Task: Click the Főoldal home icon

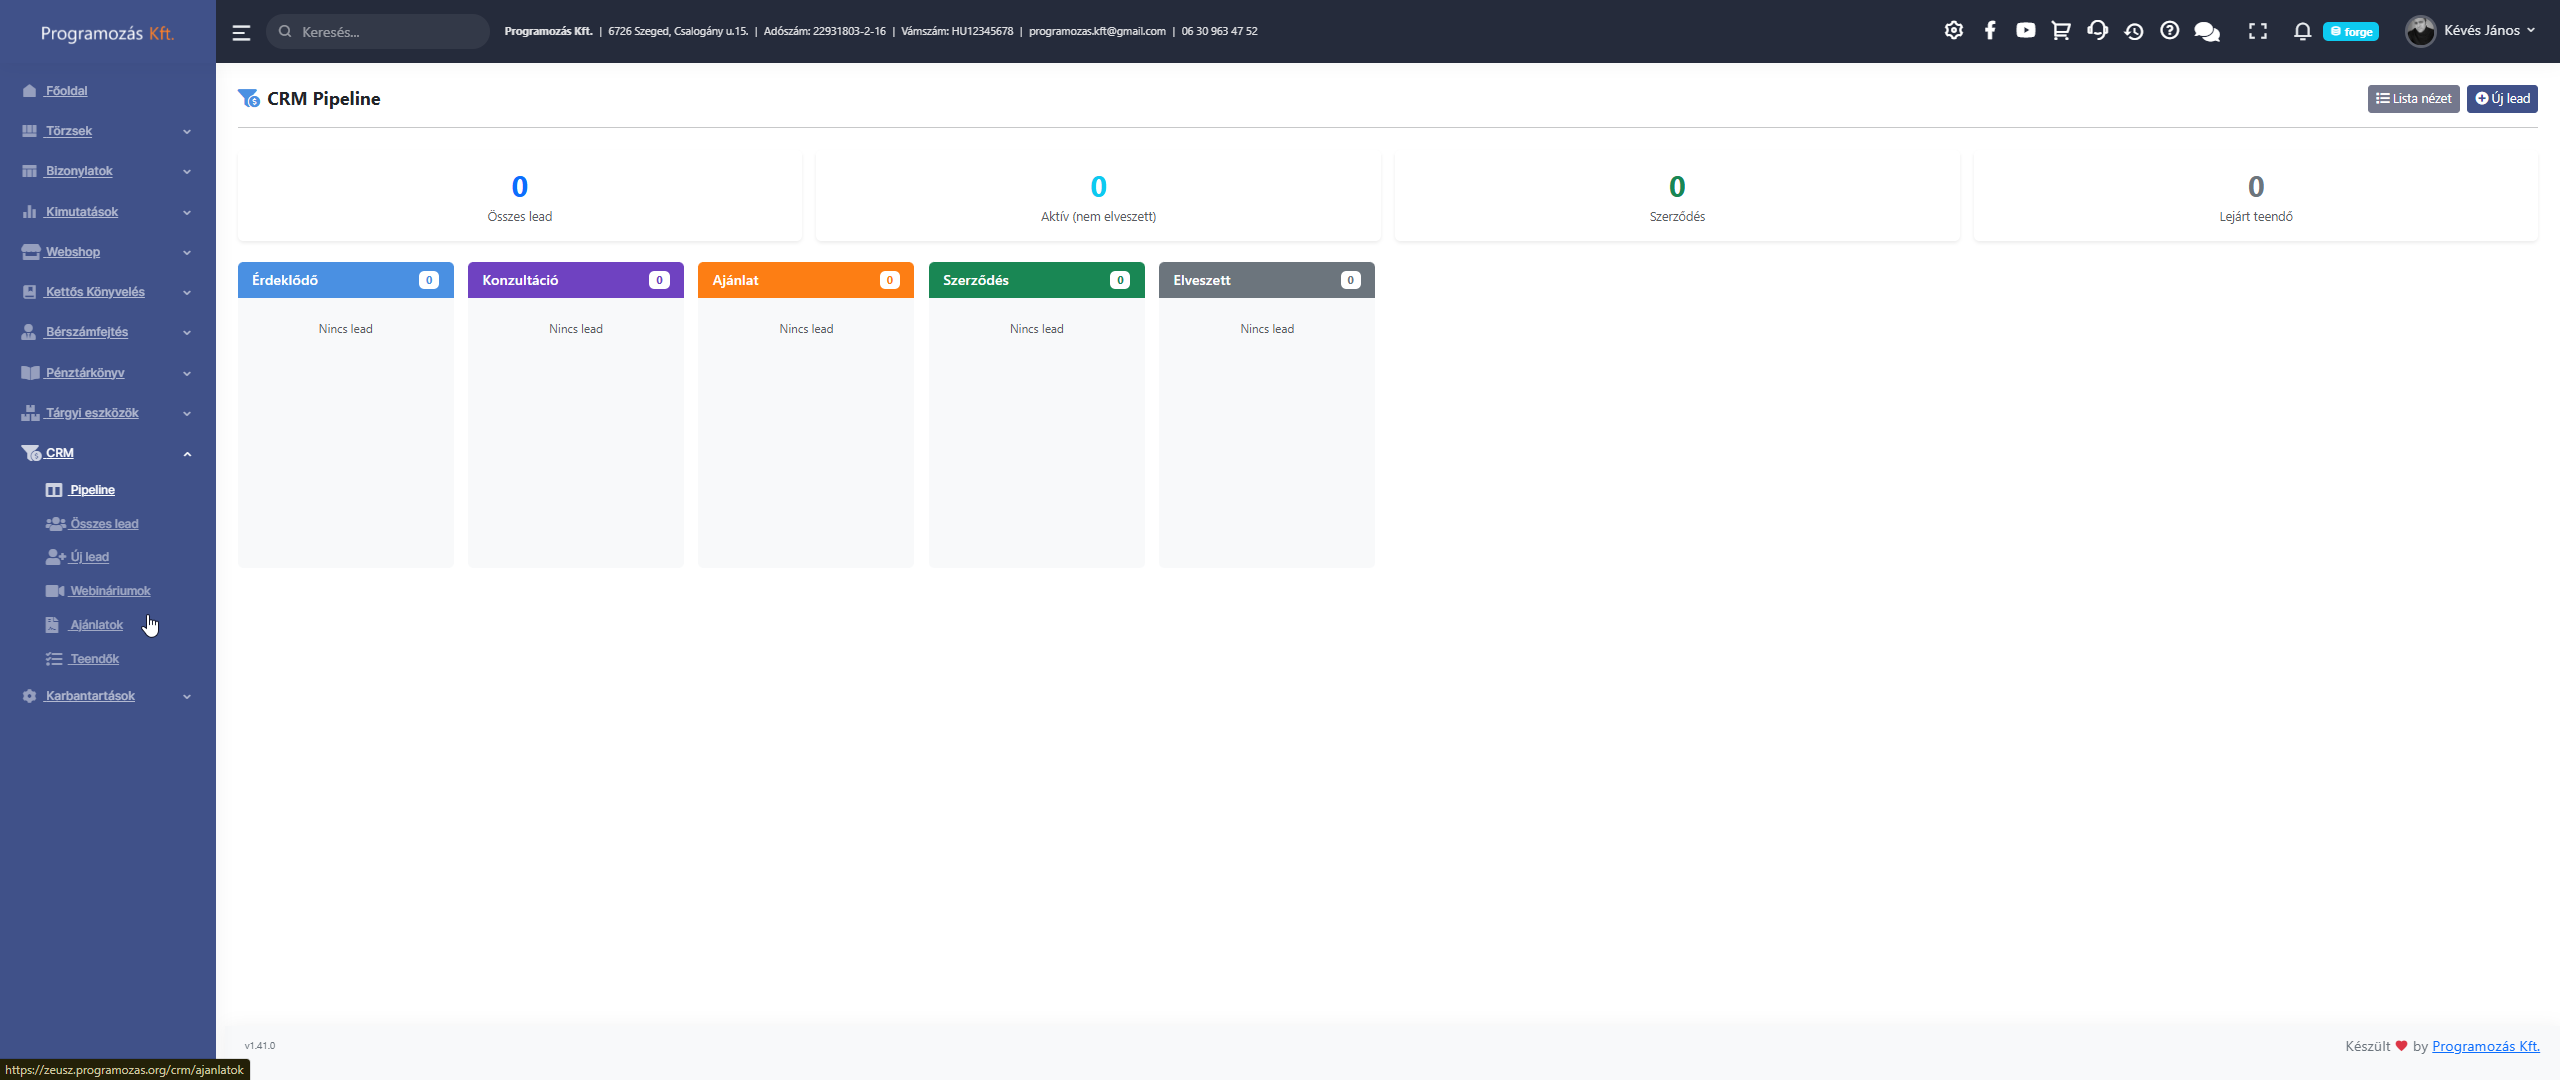Action: [29, 91]
